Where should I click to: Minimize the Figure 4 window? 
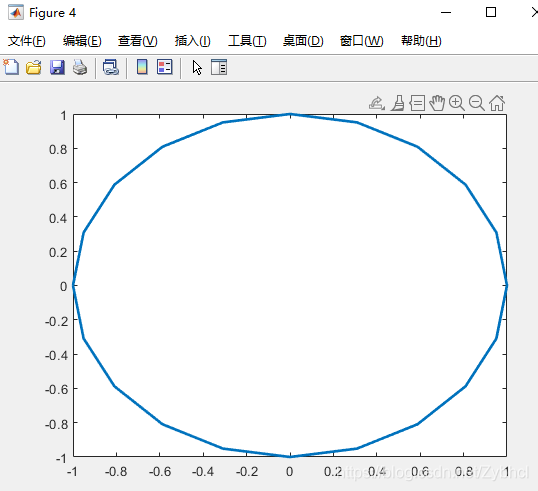pyautogui.click(x=446, y=13)
